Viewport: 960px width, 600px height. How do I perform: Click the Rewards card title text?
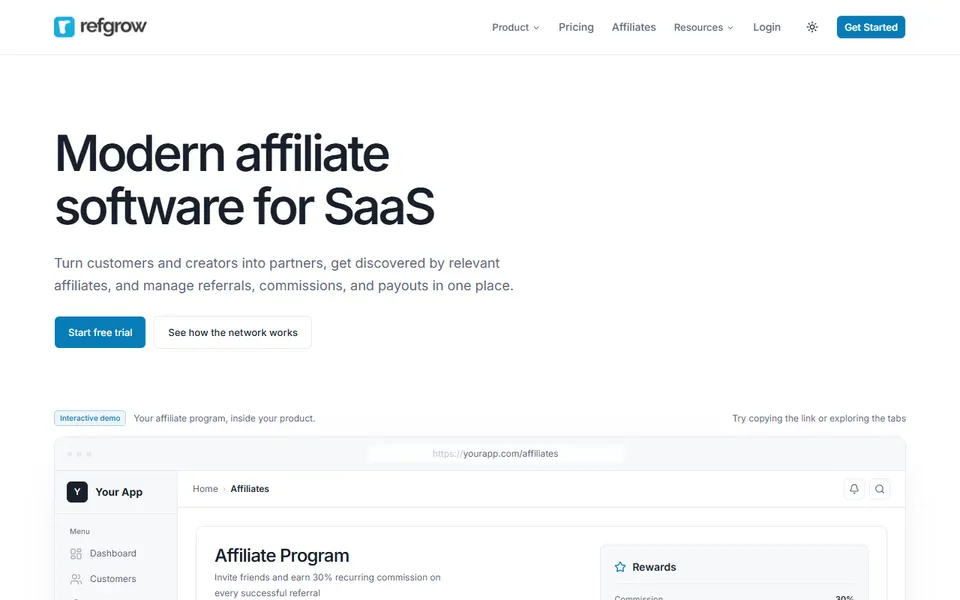click(x=654, y=567)
